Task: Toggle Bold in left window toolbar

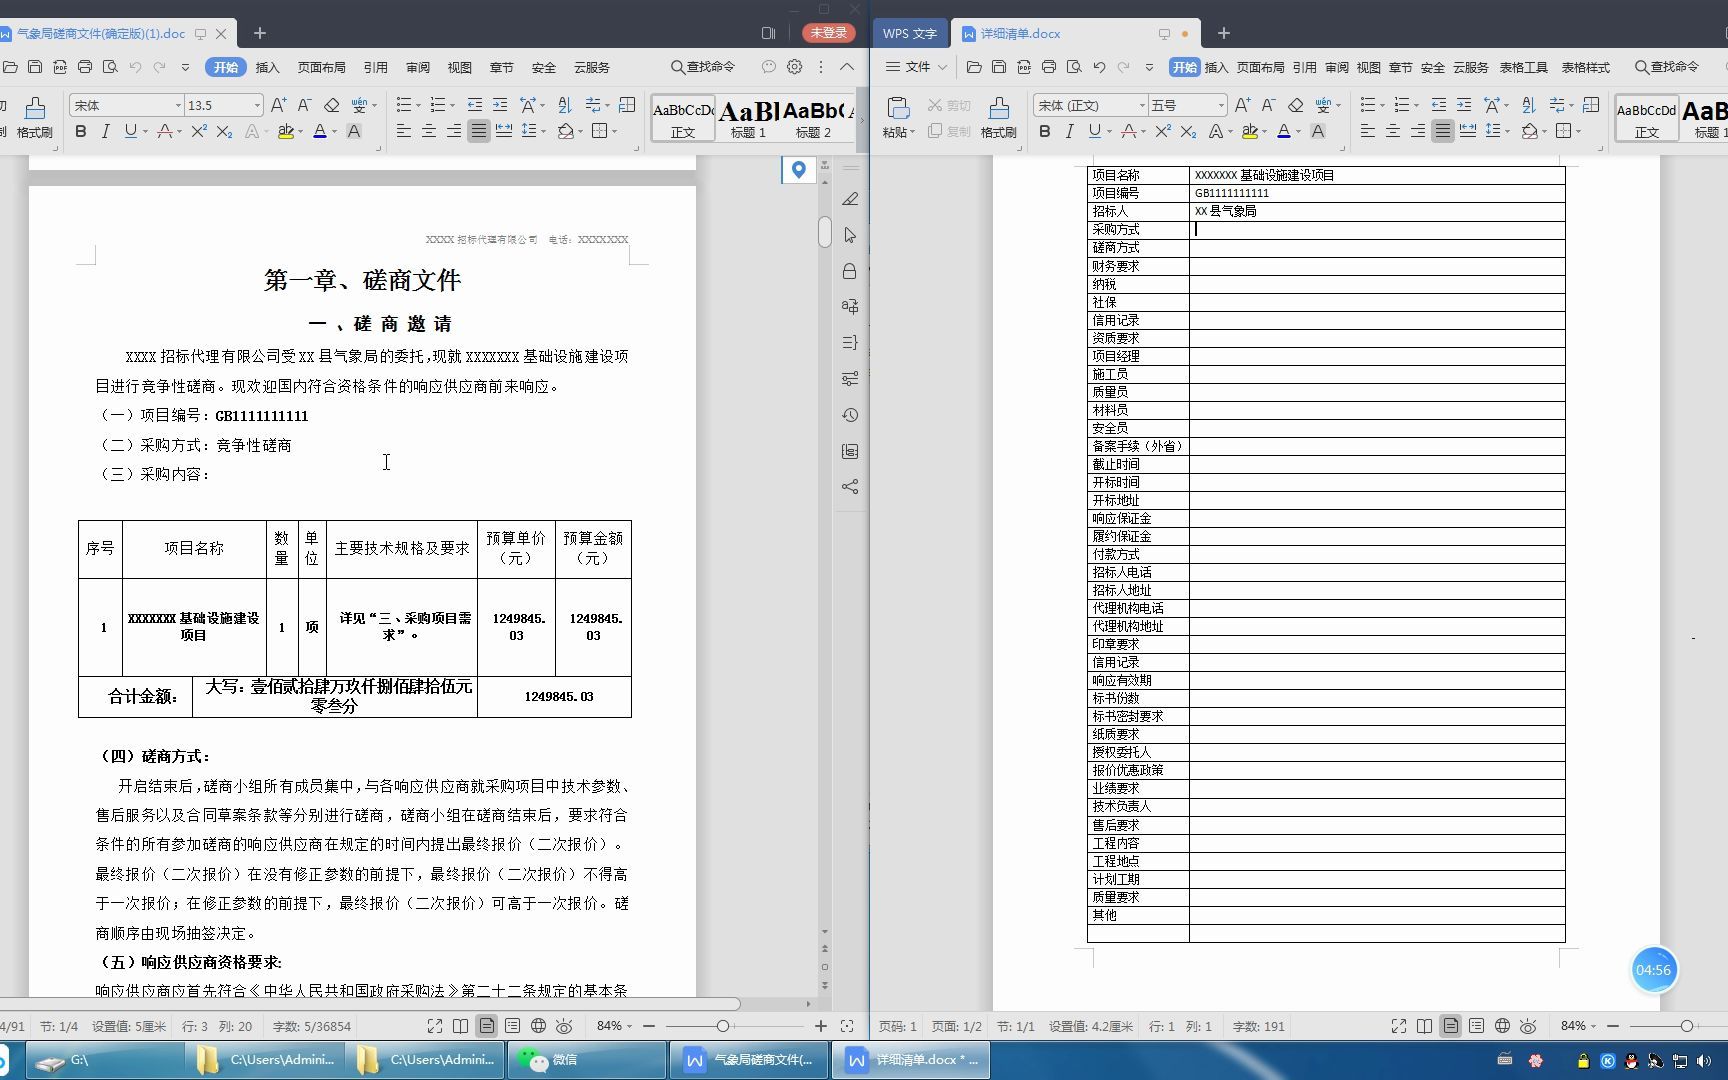Action: click(81, 132)
